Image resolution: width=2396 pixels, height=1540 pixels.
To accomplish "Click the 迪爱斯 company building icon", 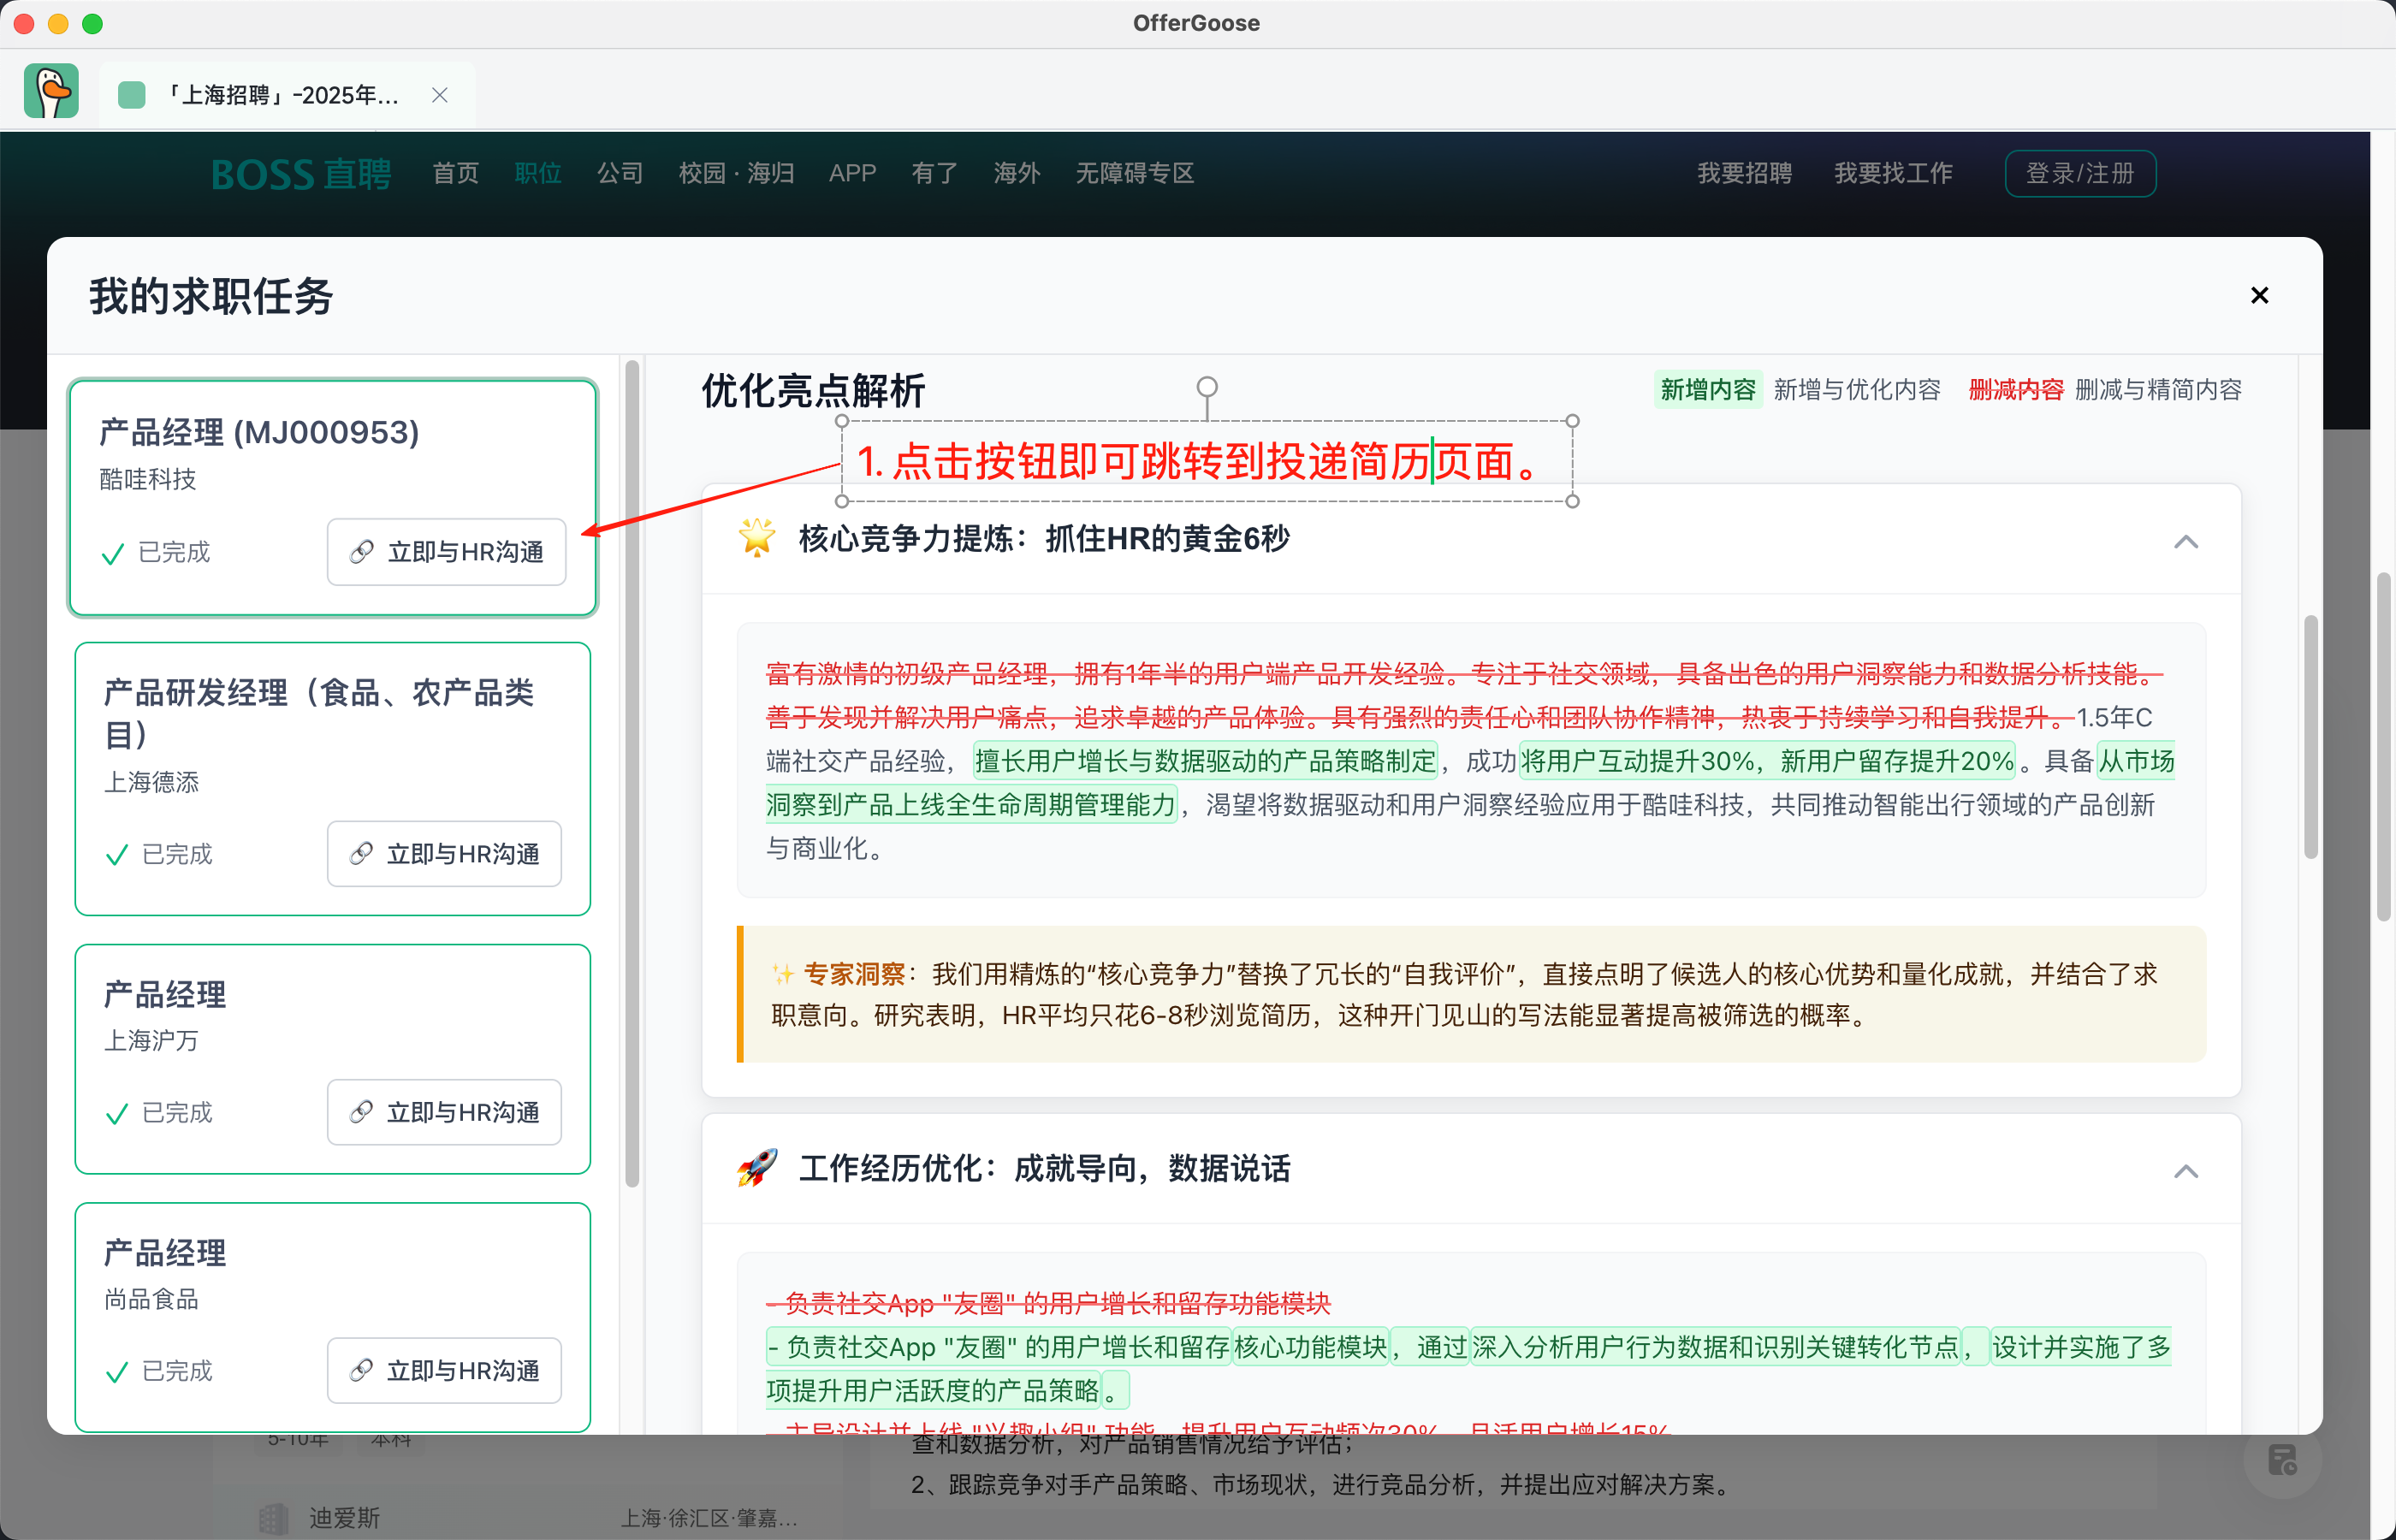I will [273, 1517].
